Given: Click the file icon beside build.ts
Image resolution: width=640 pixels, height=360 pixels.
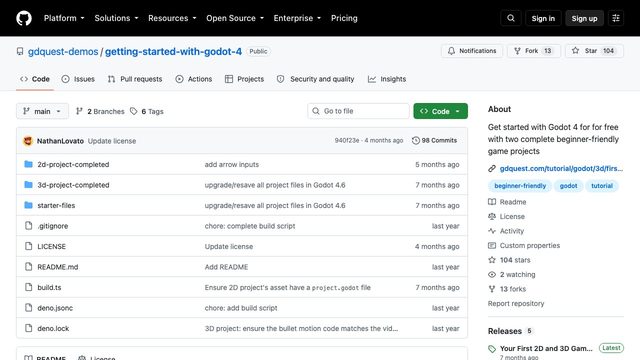Looking at the screenshot, I should pos(28,287).
